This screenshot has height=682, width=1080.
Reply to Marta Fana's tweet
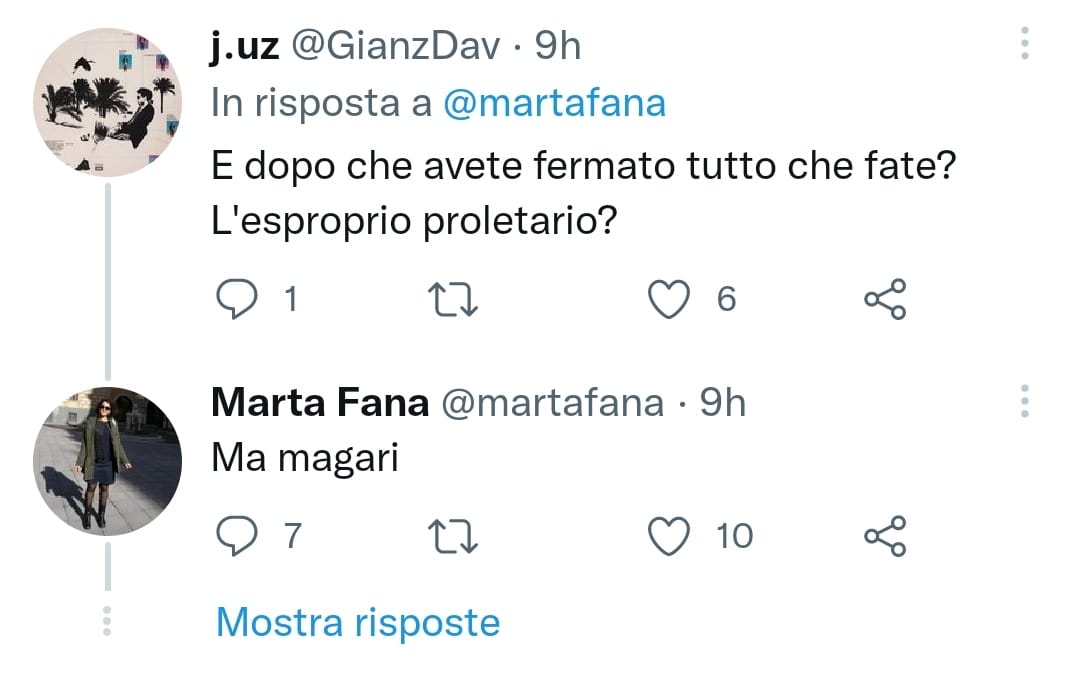[x=236, y=536]
